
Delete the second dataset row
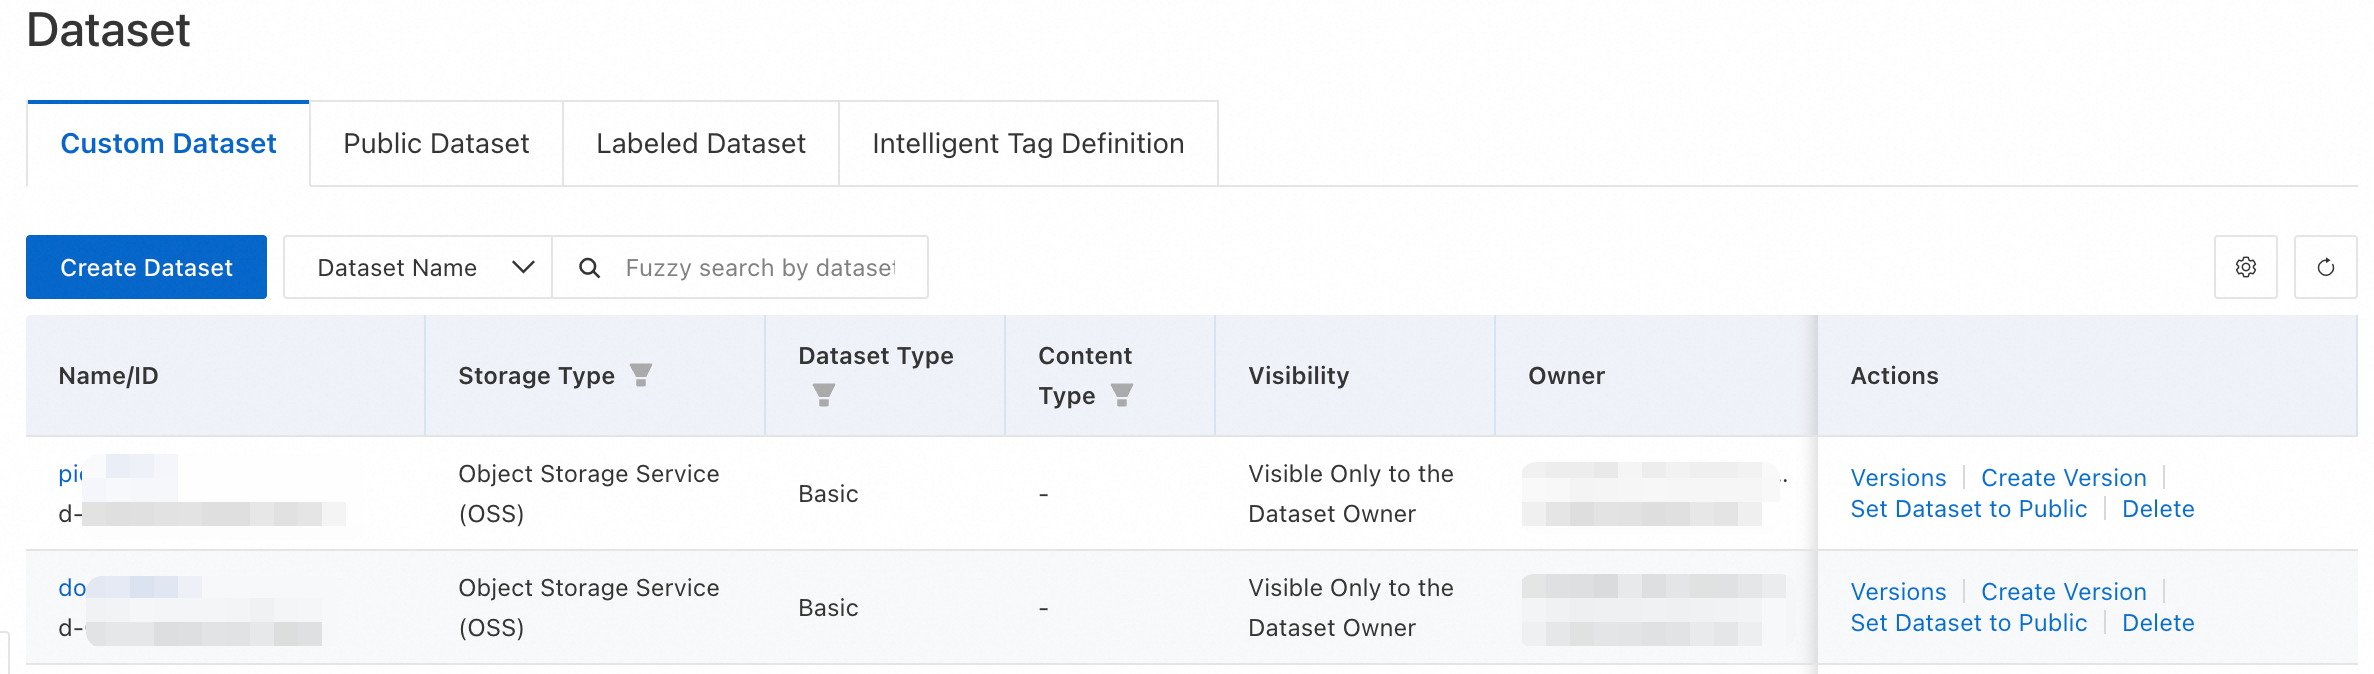click(2158, 623)
